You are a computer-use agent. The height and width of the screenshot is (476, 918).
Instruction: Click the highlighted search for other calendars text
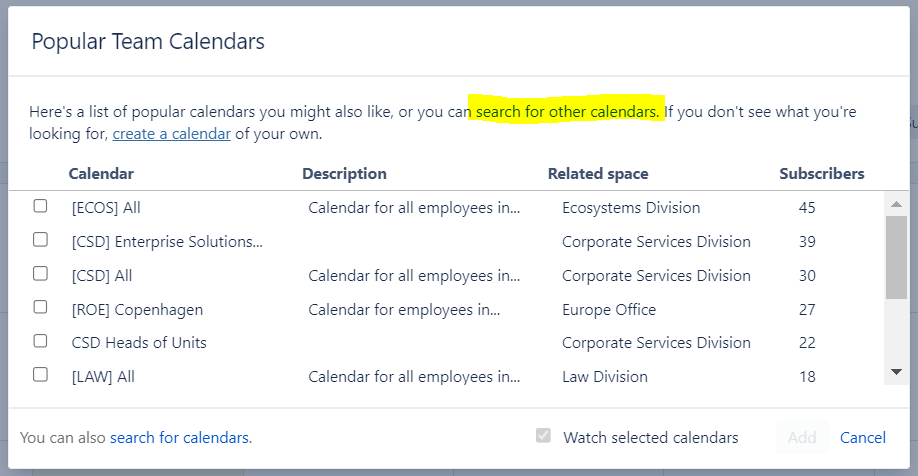[x=567, y=112]
